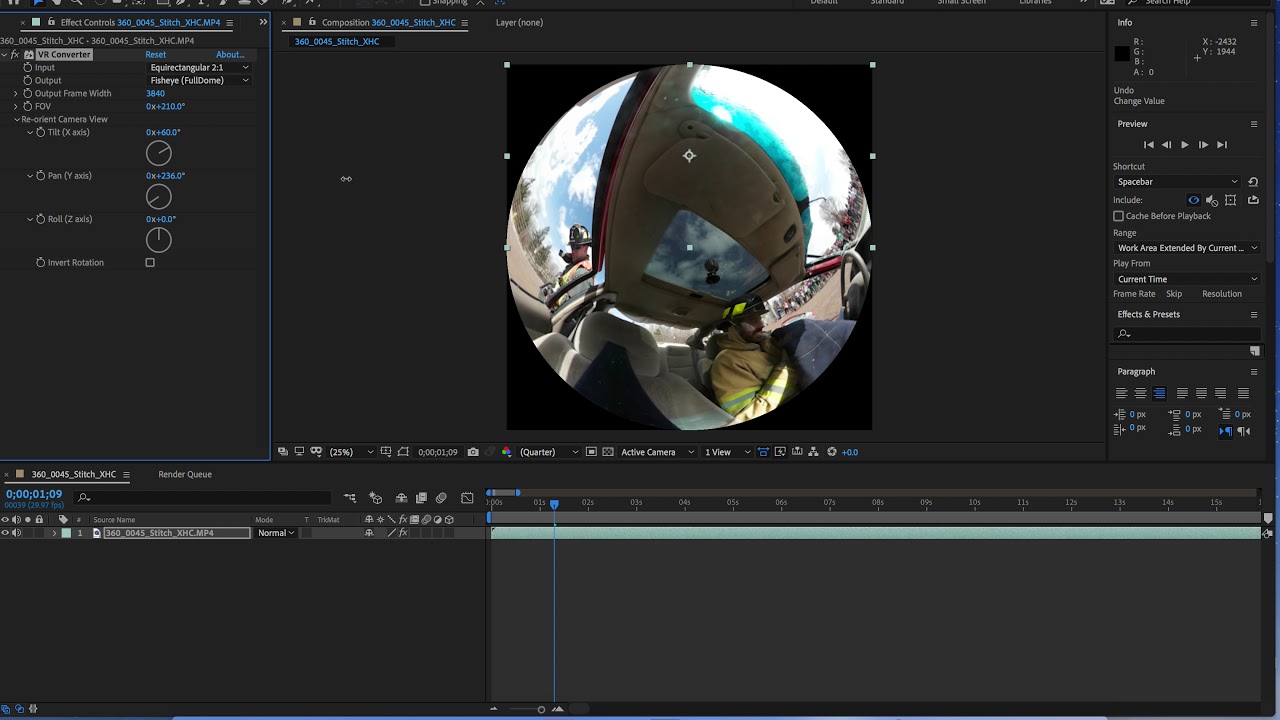Image resolution: width=1280 pixels, height=720 pixels.
Task: Reset the preview shortcut settings icon
Action: pyautogui.click(x=1253, y=182)
